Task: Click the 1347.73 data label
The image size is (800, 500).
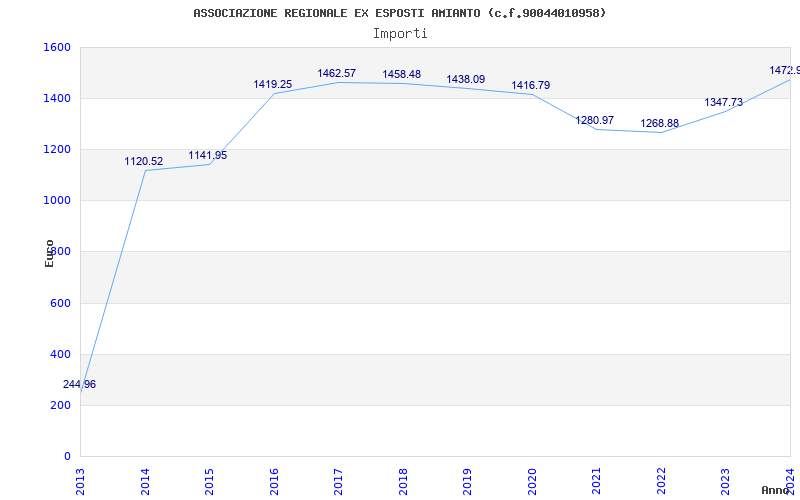Action: click(724, 103)
